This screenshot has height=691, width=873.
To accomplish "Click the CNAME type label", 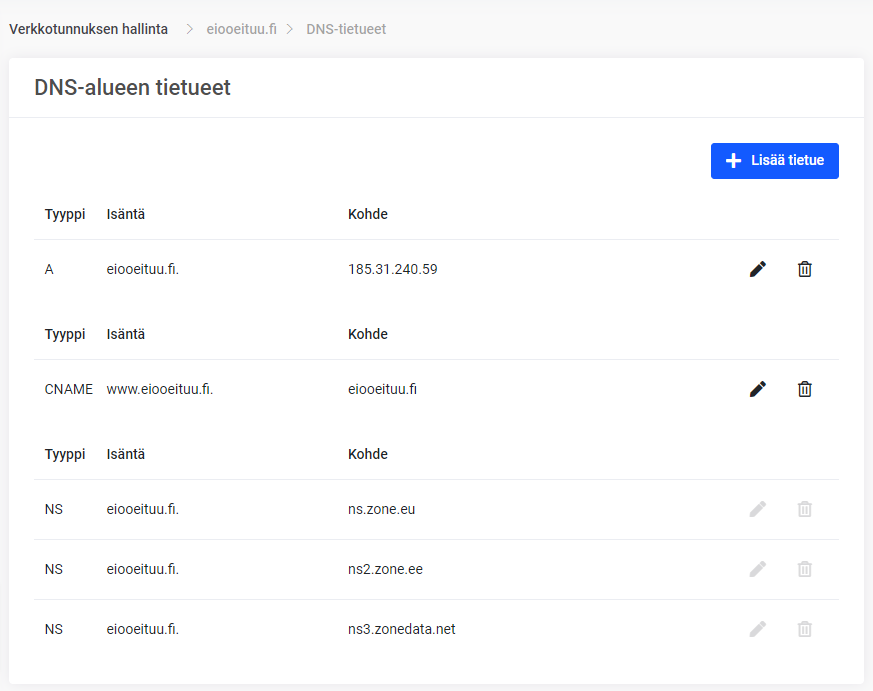I will click(x=69, y=389).
